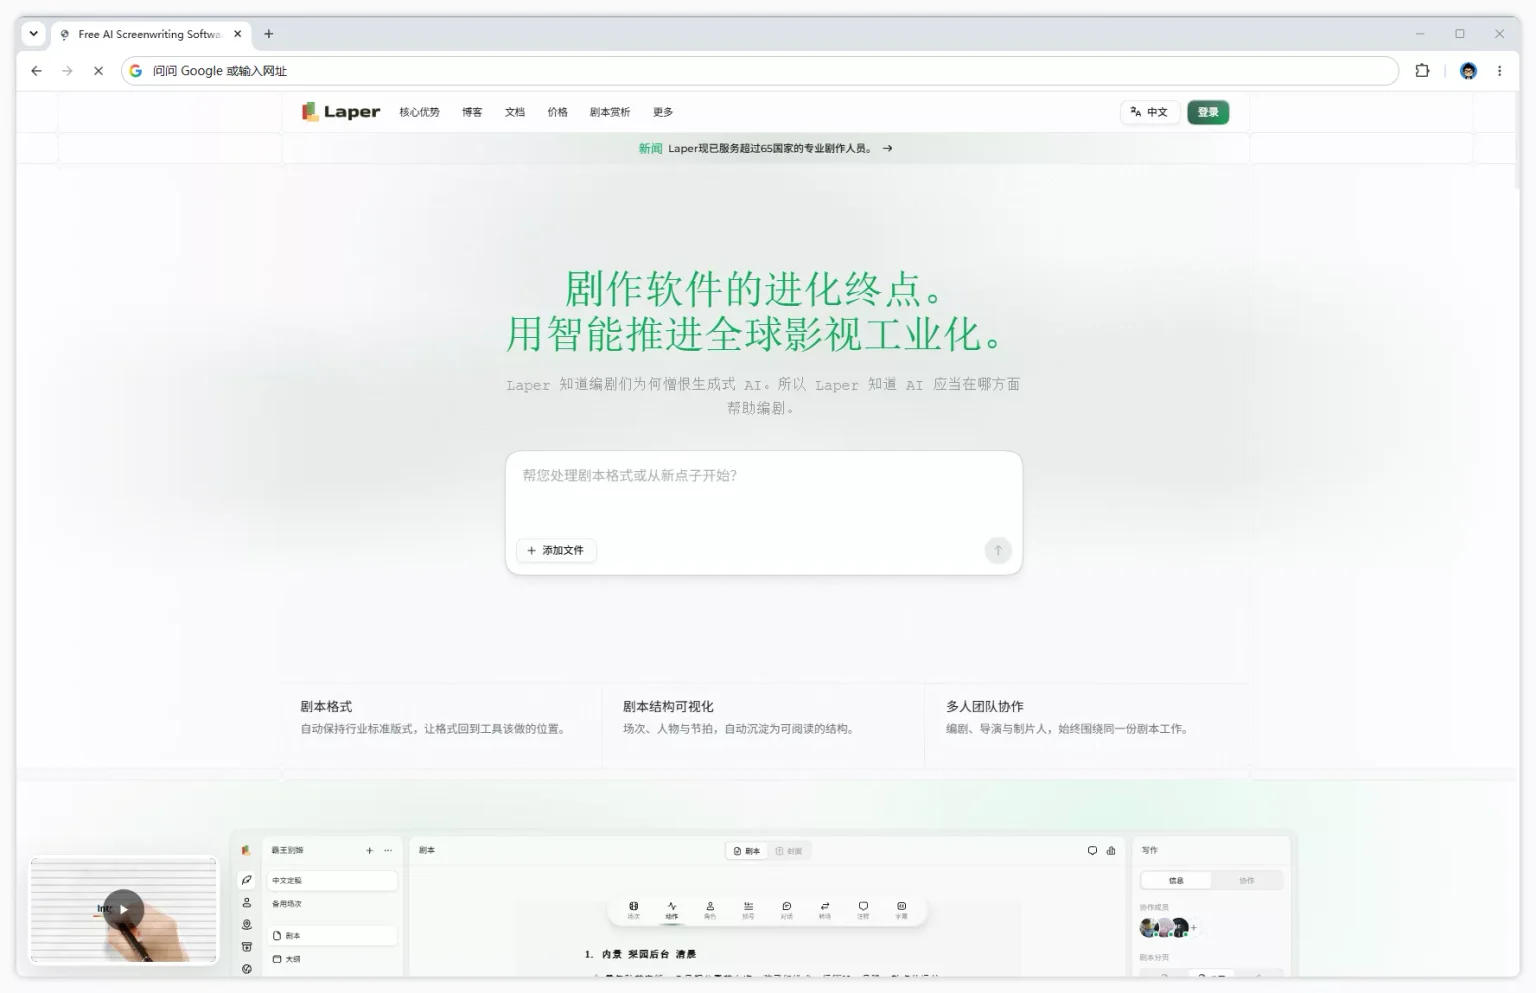Open the Chrome profile avatar

1468,71
